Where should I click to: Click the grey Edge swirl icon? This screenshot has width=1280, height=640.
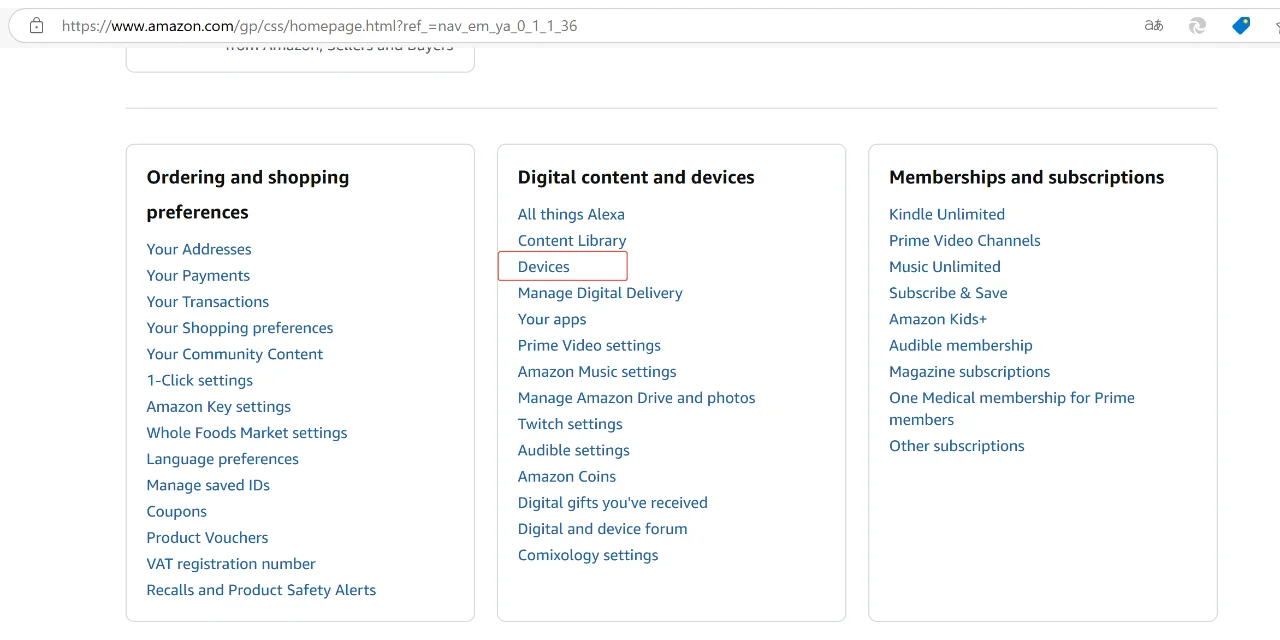(x=1197, y=26)
